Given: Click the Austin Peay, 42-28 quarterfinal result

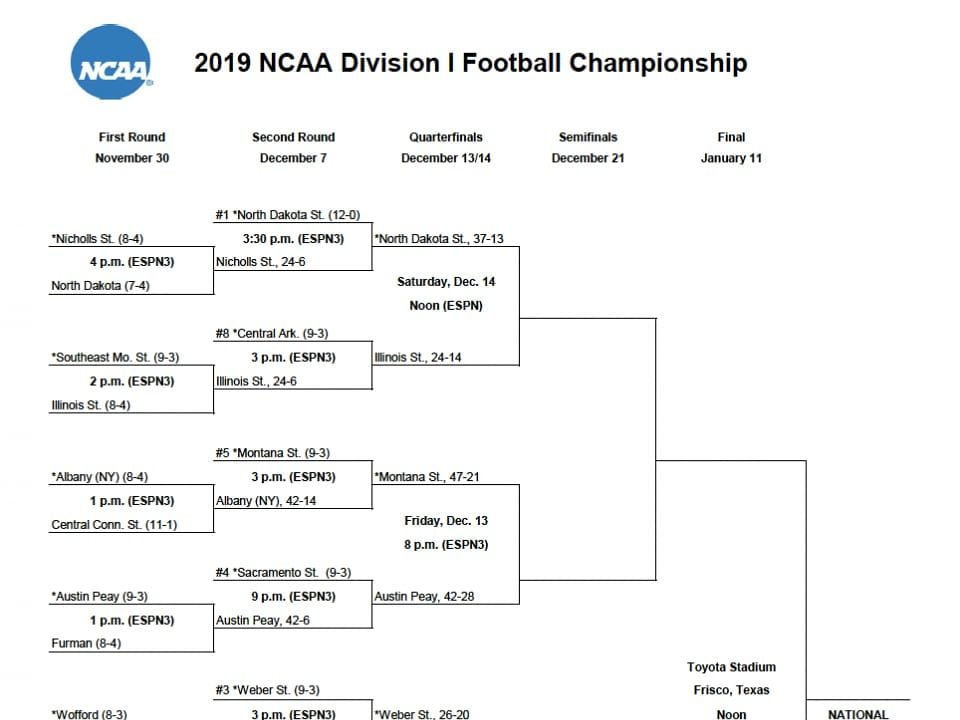Looking at the screenshot, I should (x=424, y=596).
